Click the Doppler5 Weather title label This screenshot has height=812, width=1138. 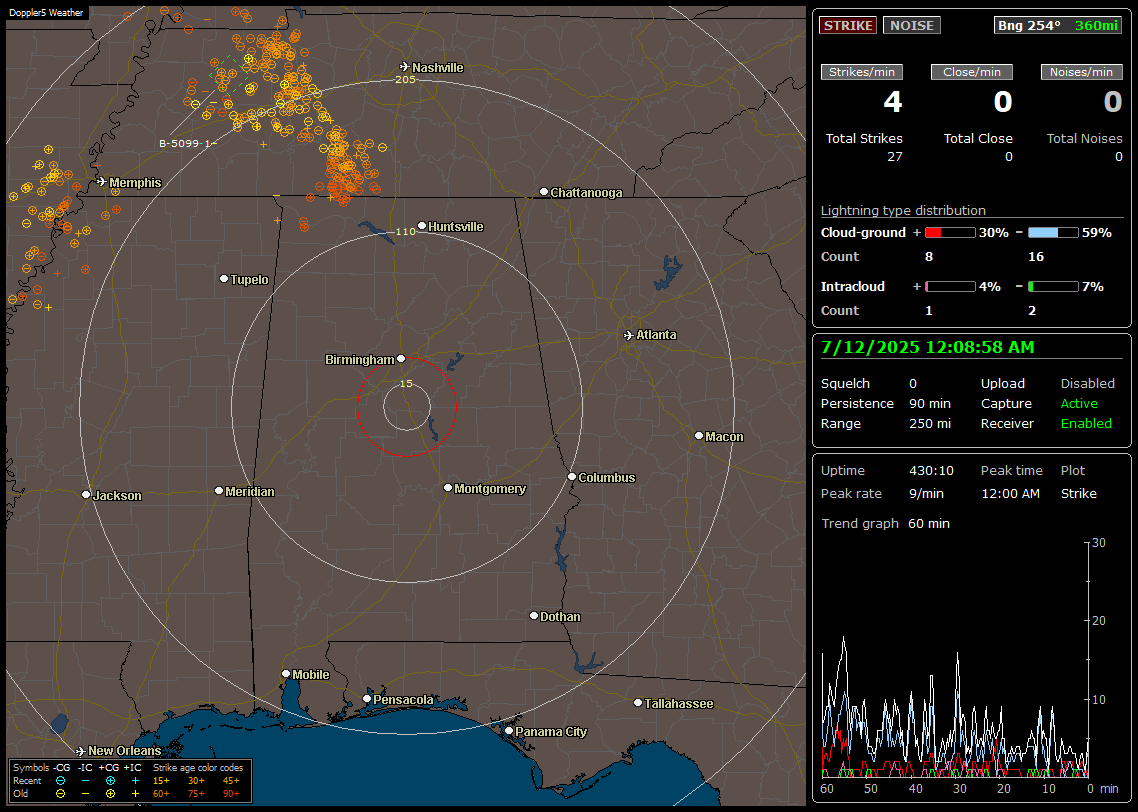(46, 12)
